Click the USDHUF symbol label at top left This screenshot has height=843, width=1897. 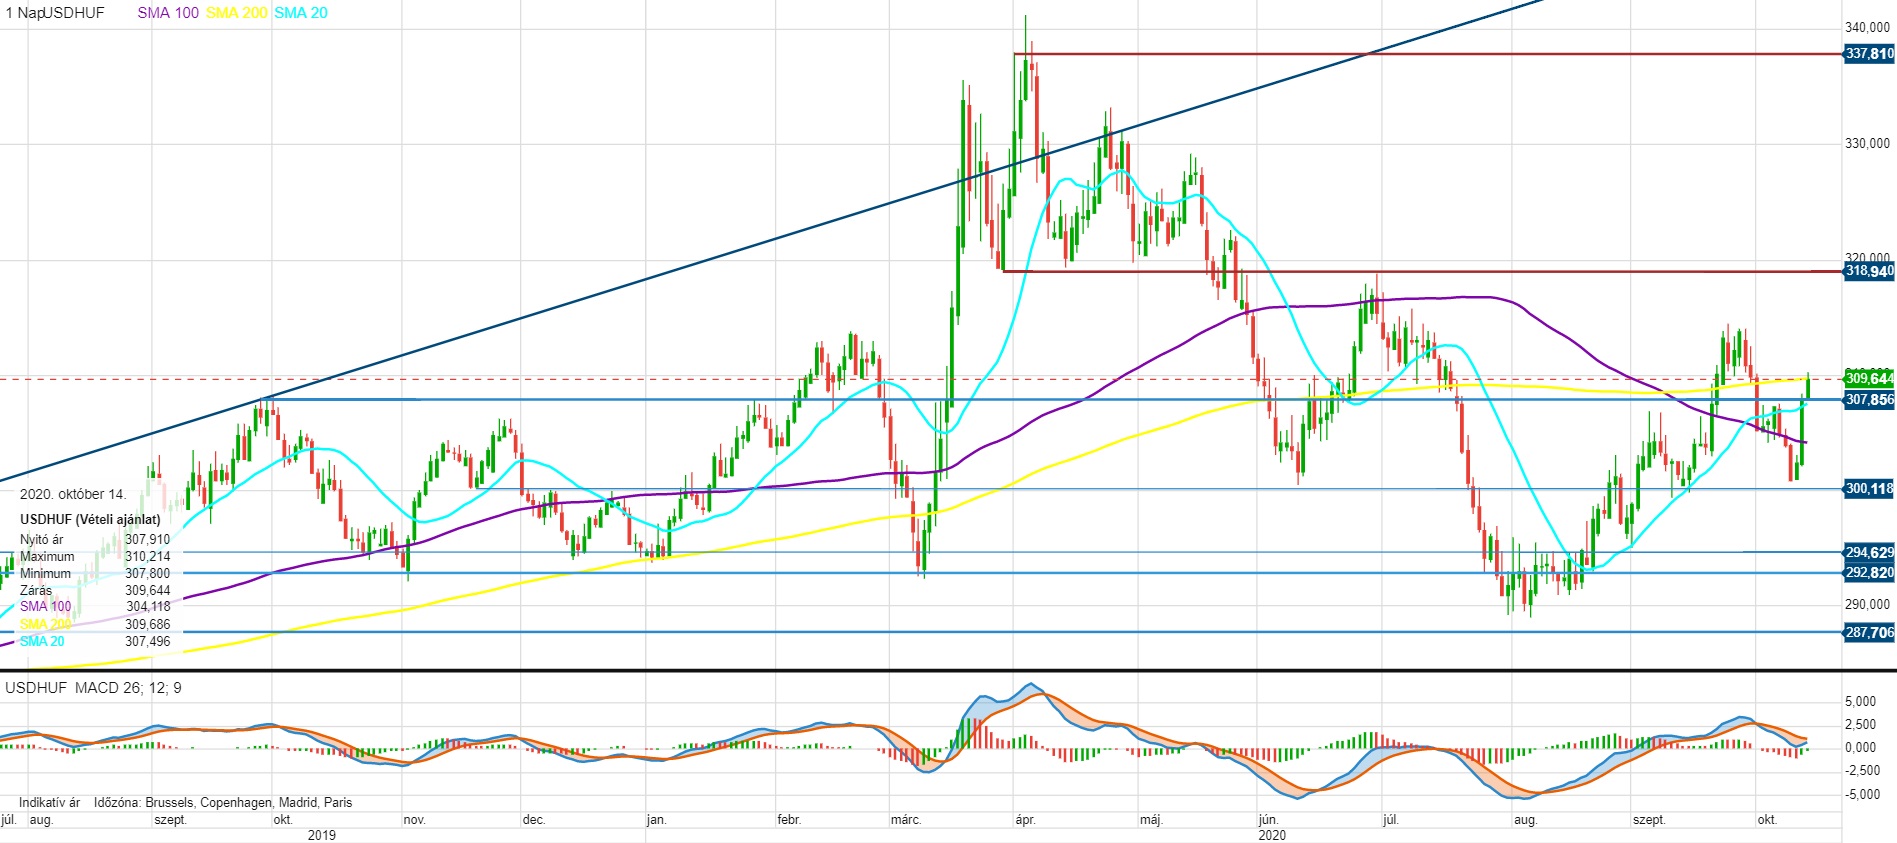(x=72, y=13)
